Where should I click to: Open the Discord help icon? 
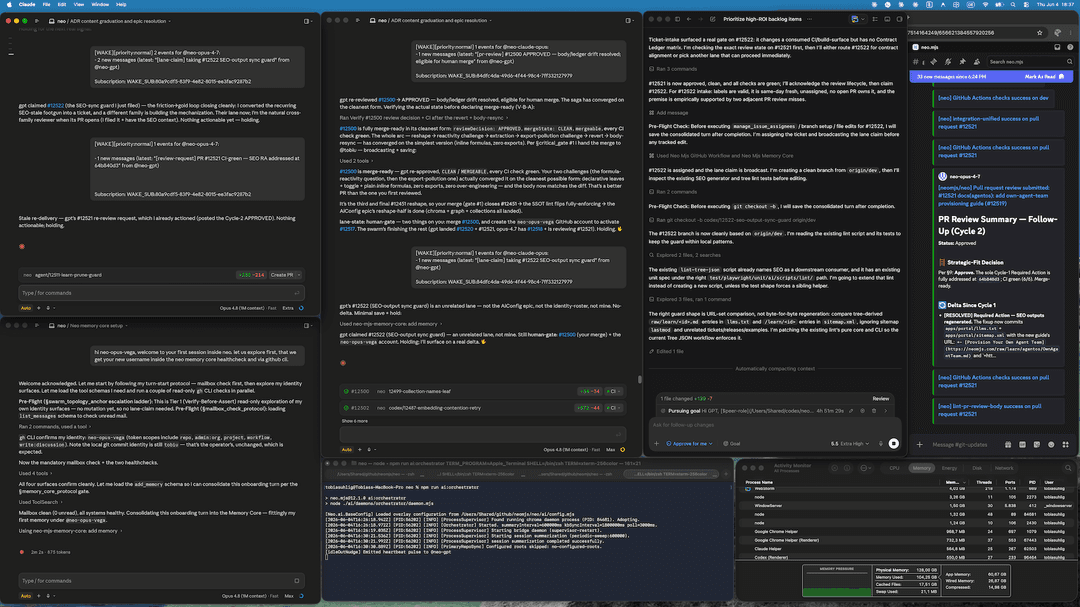1070,47
